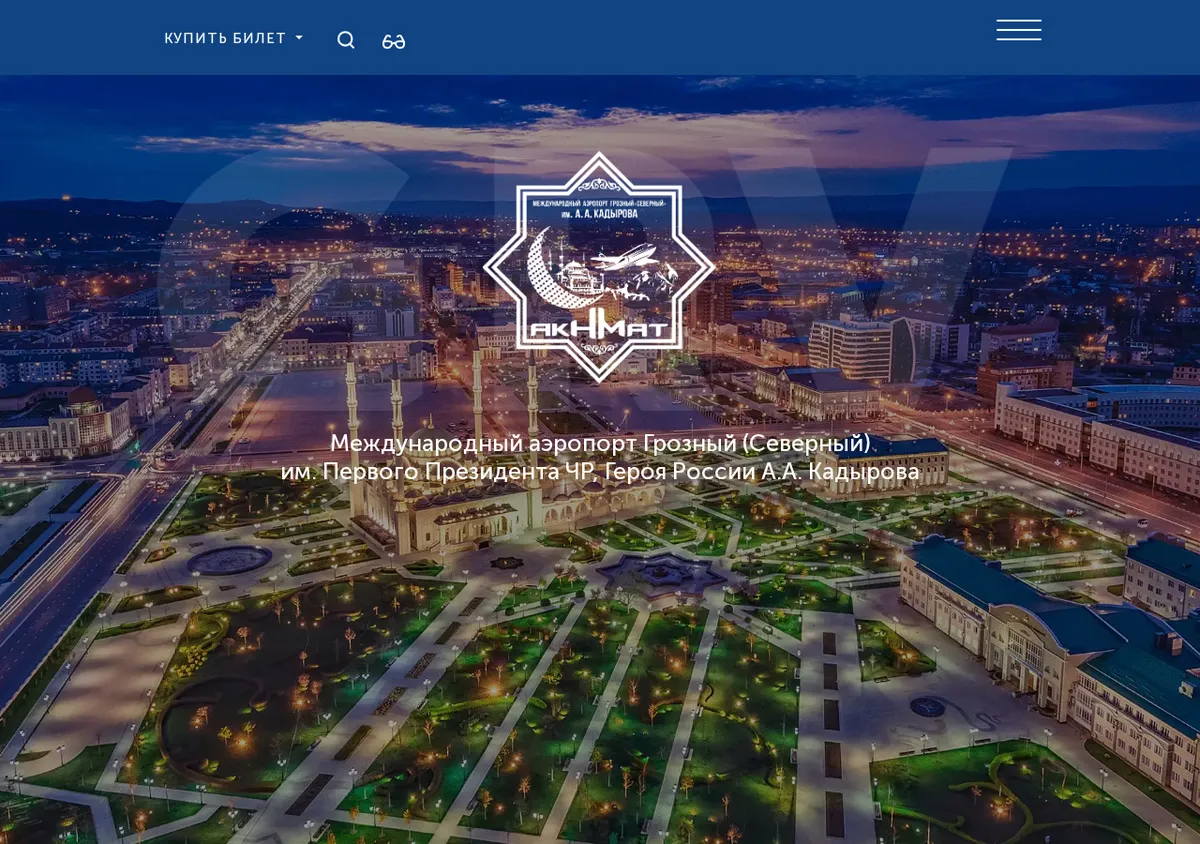This screenshot has height=844, width=1200.
Task: Click the им. Первого Президента ЧР text line
Action: click(x=600, y=472)
